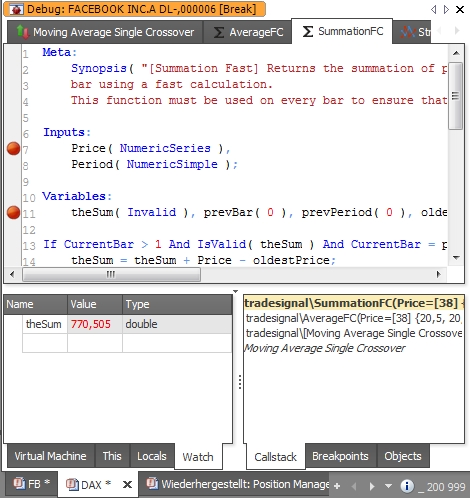Toggle the breakpoint marker on line 7
The width and height of the screenshot is (470, 498).
(x=13, y=148)
